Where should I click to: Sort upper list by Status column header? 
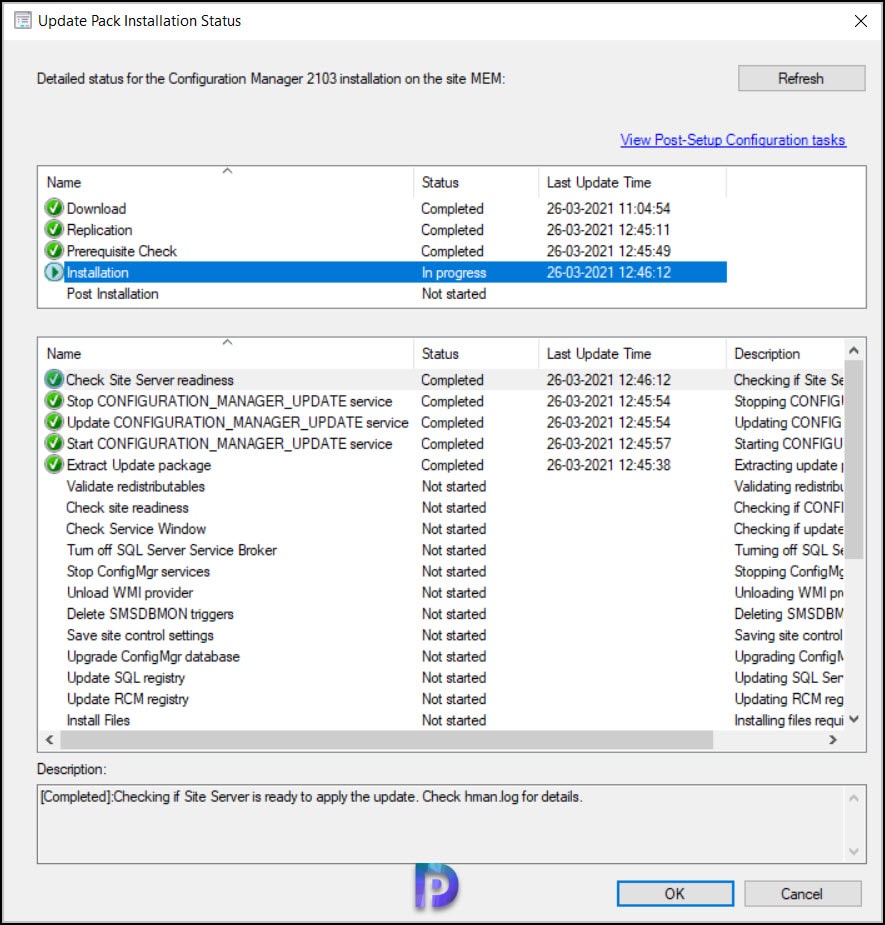[x=476, y=182]
